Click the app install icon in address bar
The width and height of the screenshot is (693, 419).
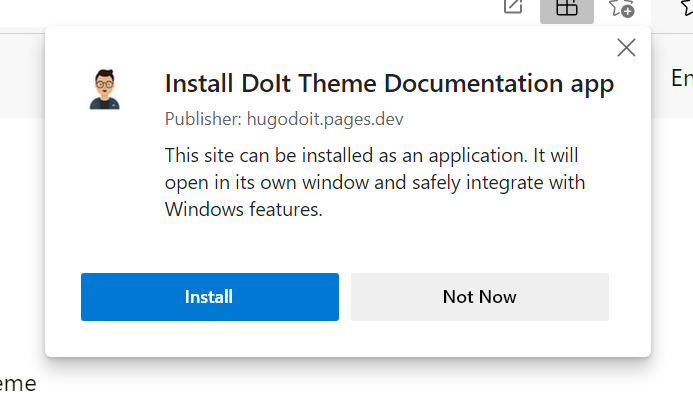[567, 8]
